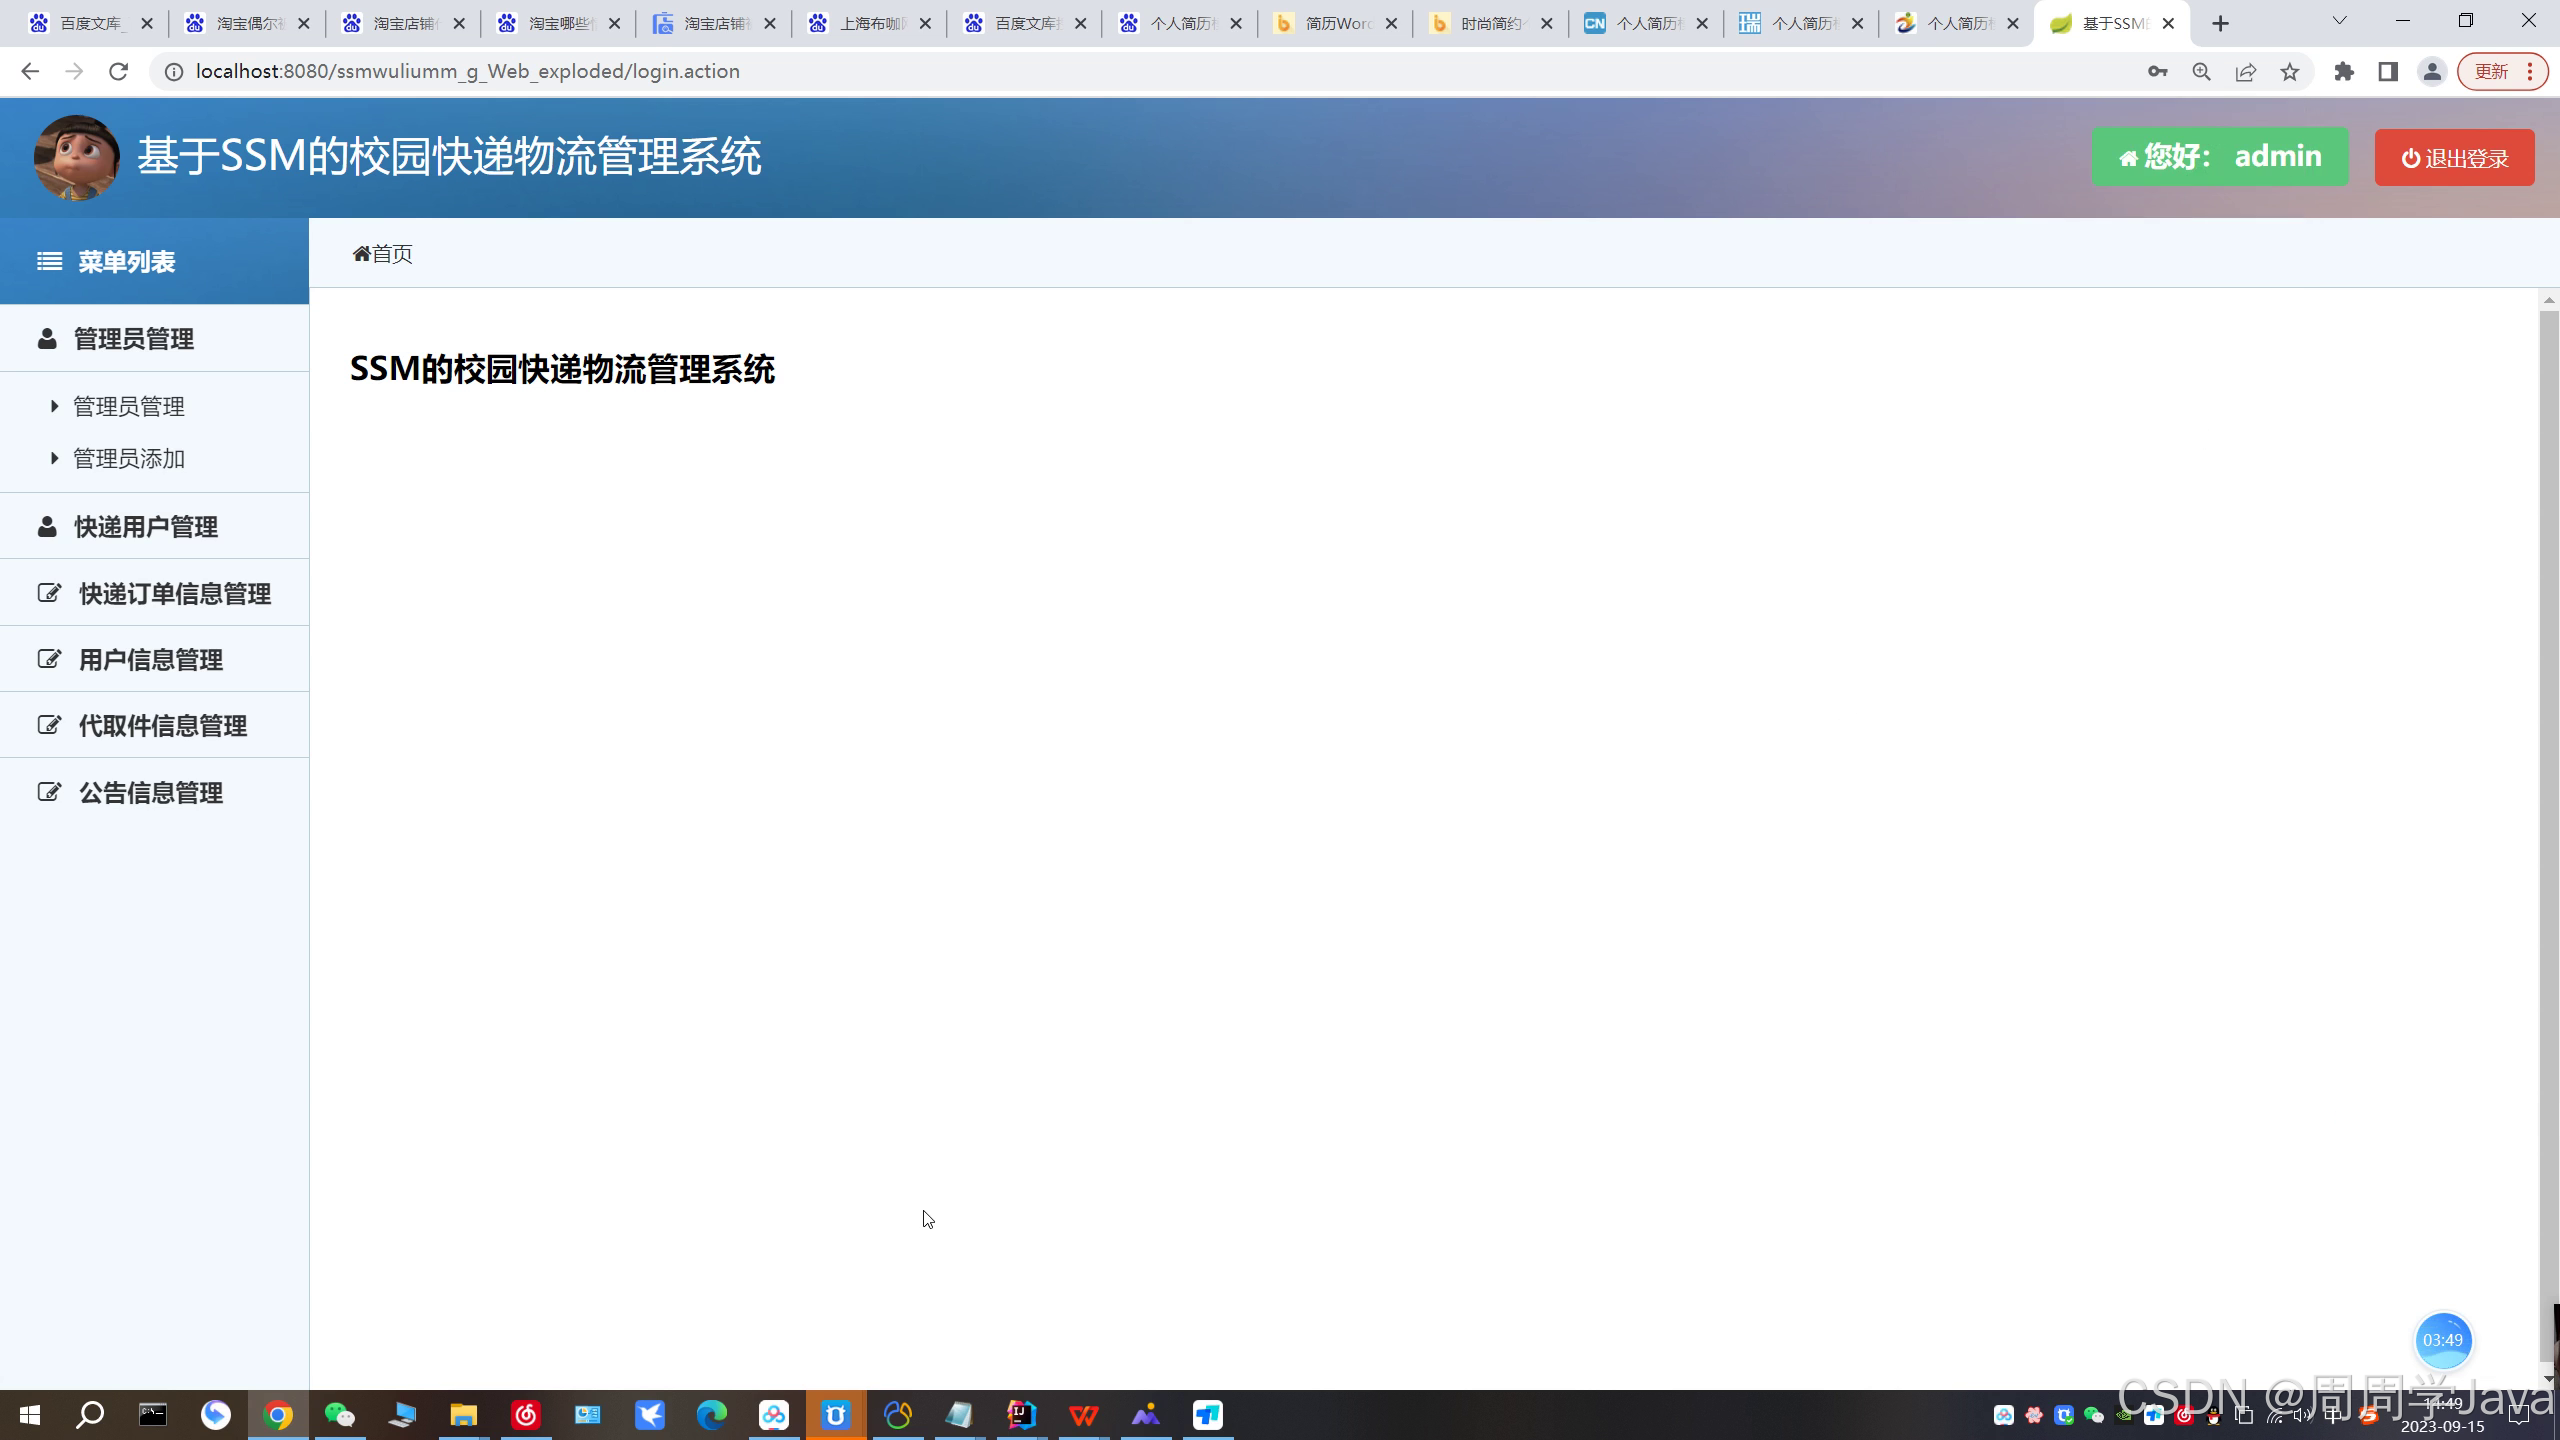Screen dimensions: 2560x1440
Task: Click the cartoon avatar in header
Action: 76,157
